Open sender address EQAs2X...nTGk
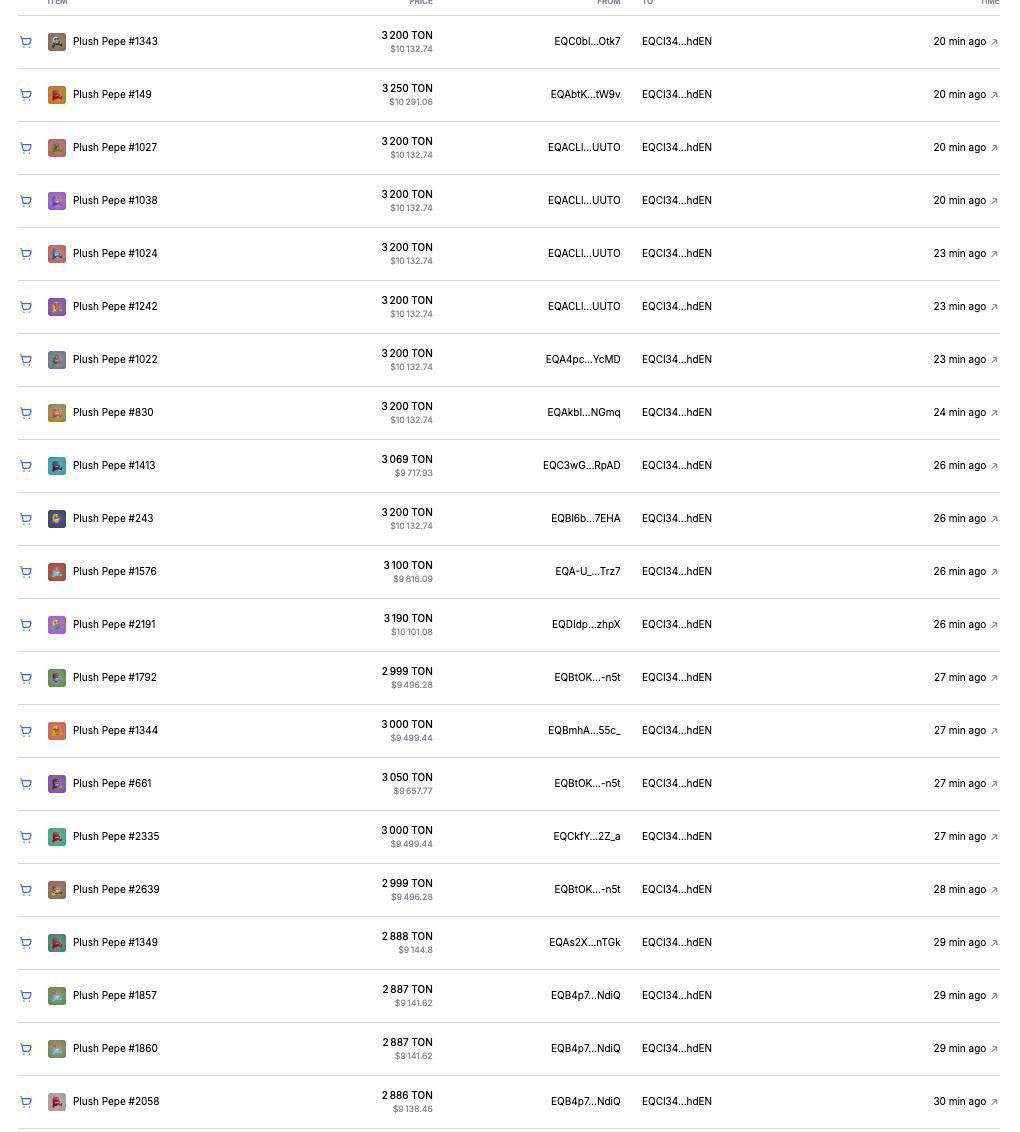This screenshot has width=1020, height=1132. 584,943
